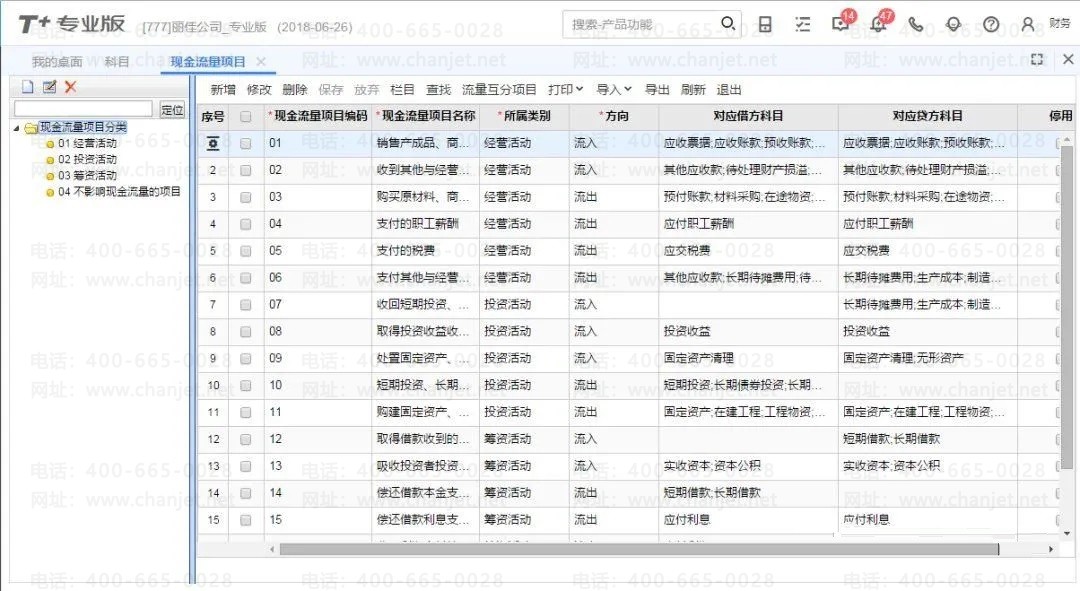Click 退出 button
The image size is (1080, 591).
point(729,90)
